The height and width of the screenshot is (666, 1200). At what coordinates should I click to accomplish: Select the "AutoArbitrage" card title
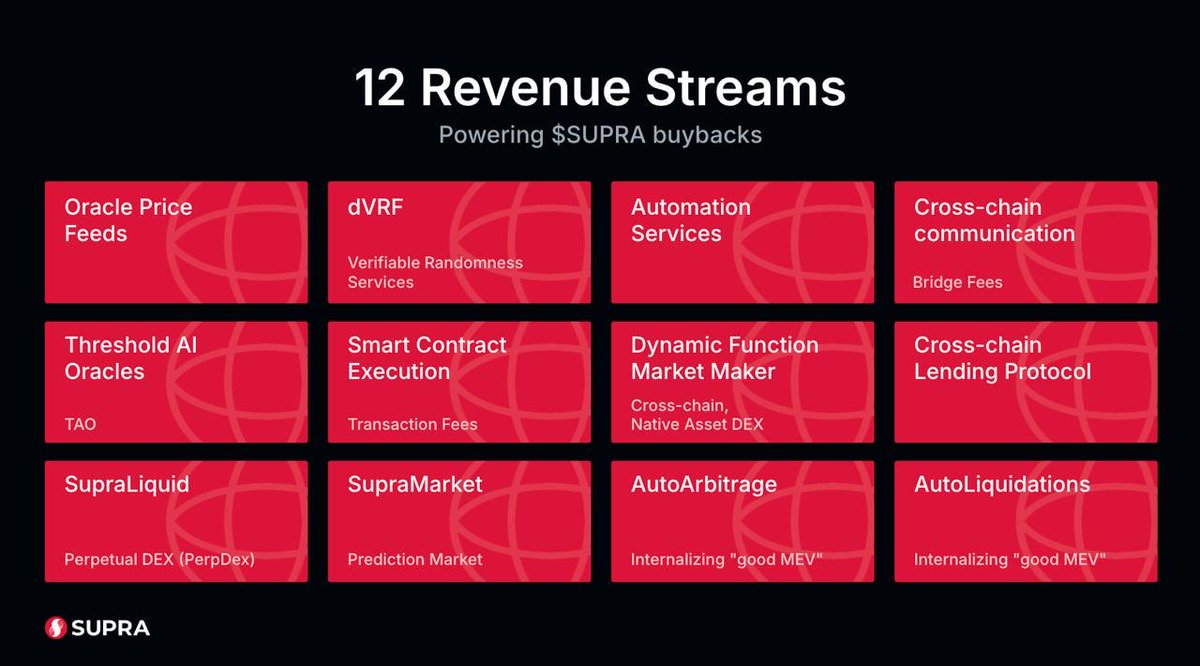coord(703,484)
